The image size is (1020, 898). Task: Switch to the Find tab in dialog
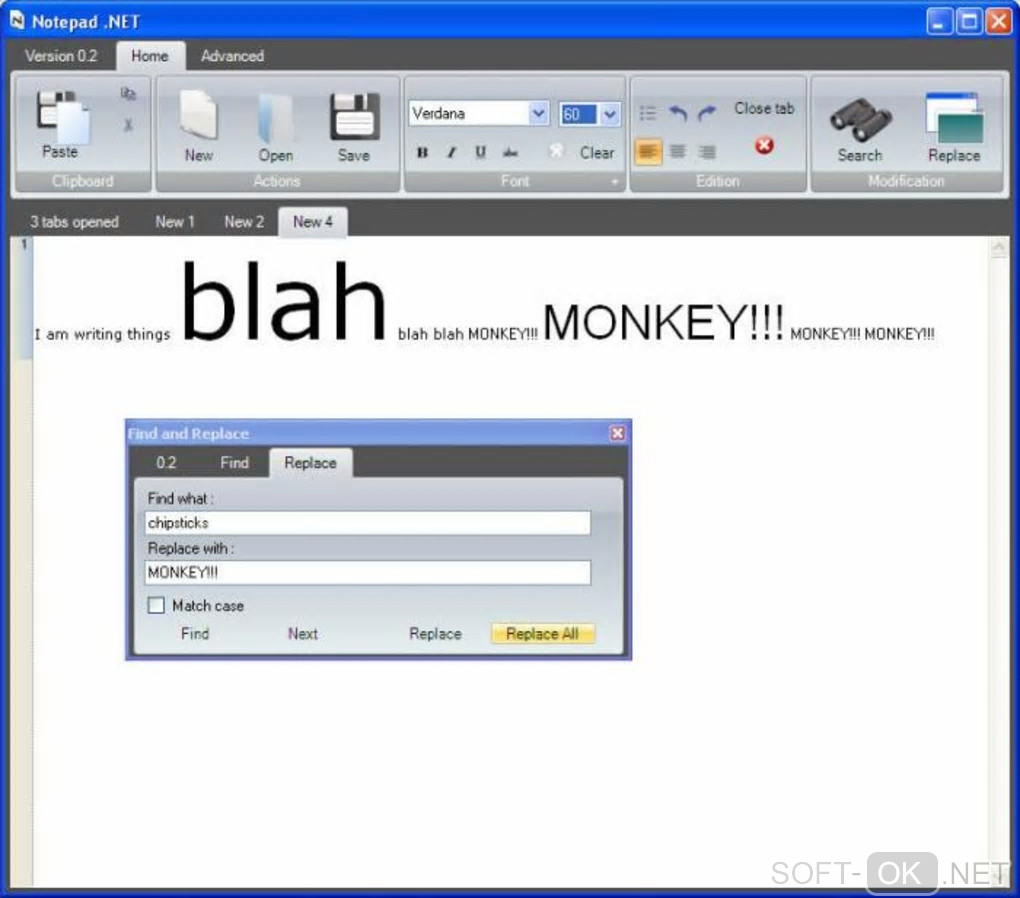(x=234, y=463)
